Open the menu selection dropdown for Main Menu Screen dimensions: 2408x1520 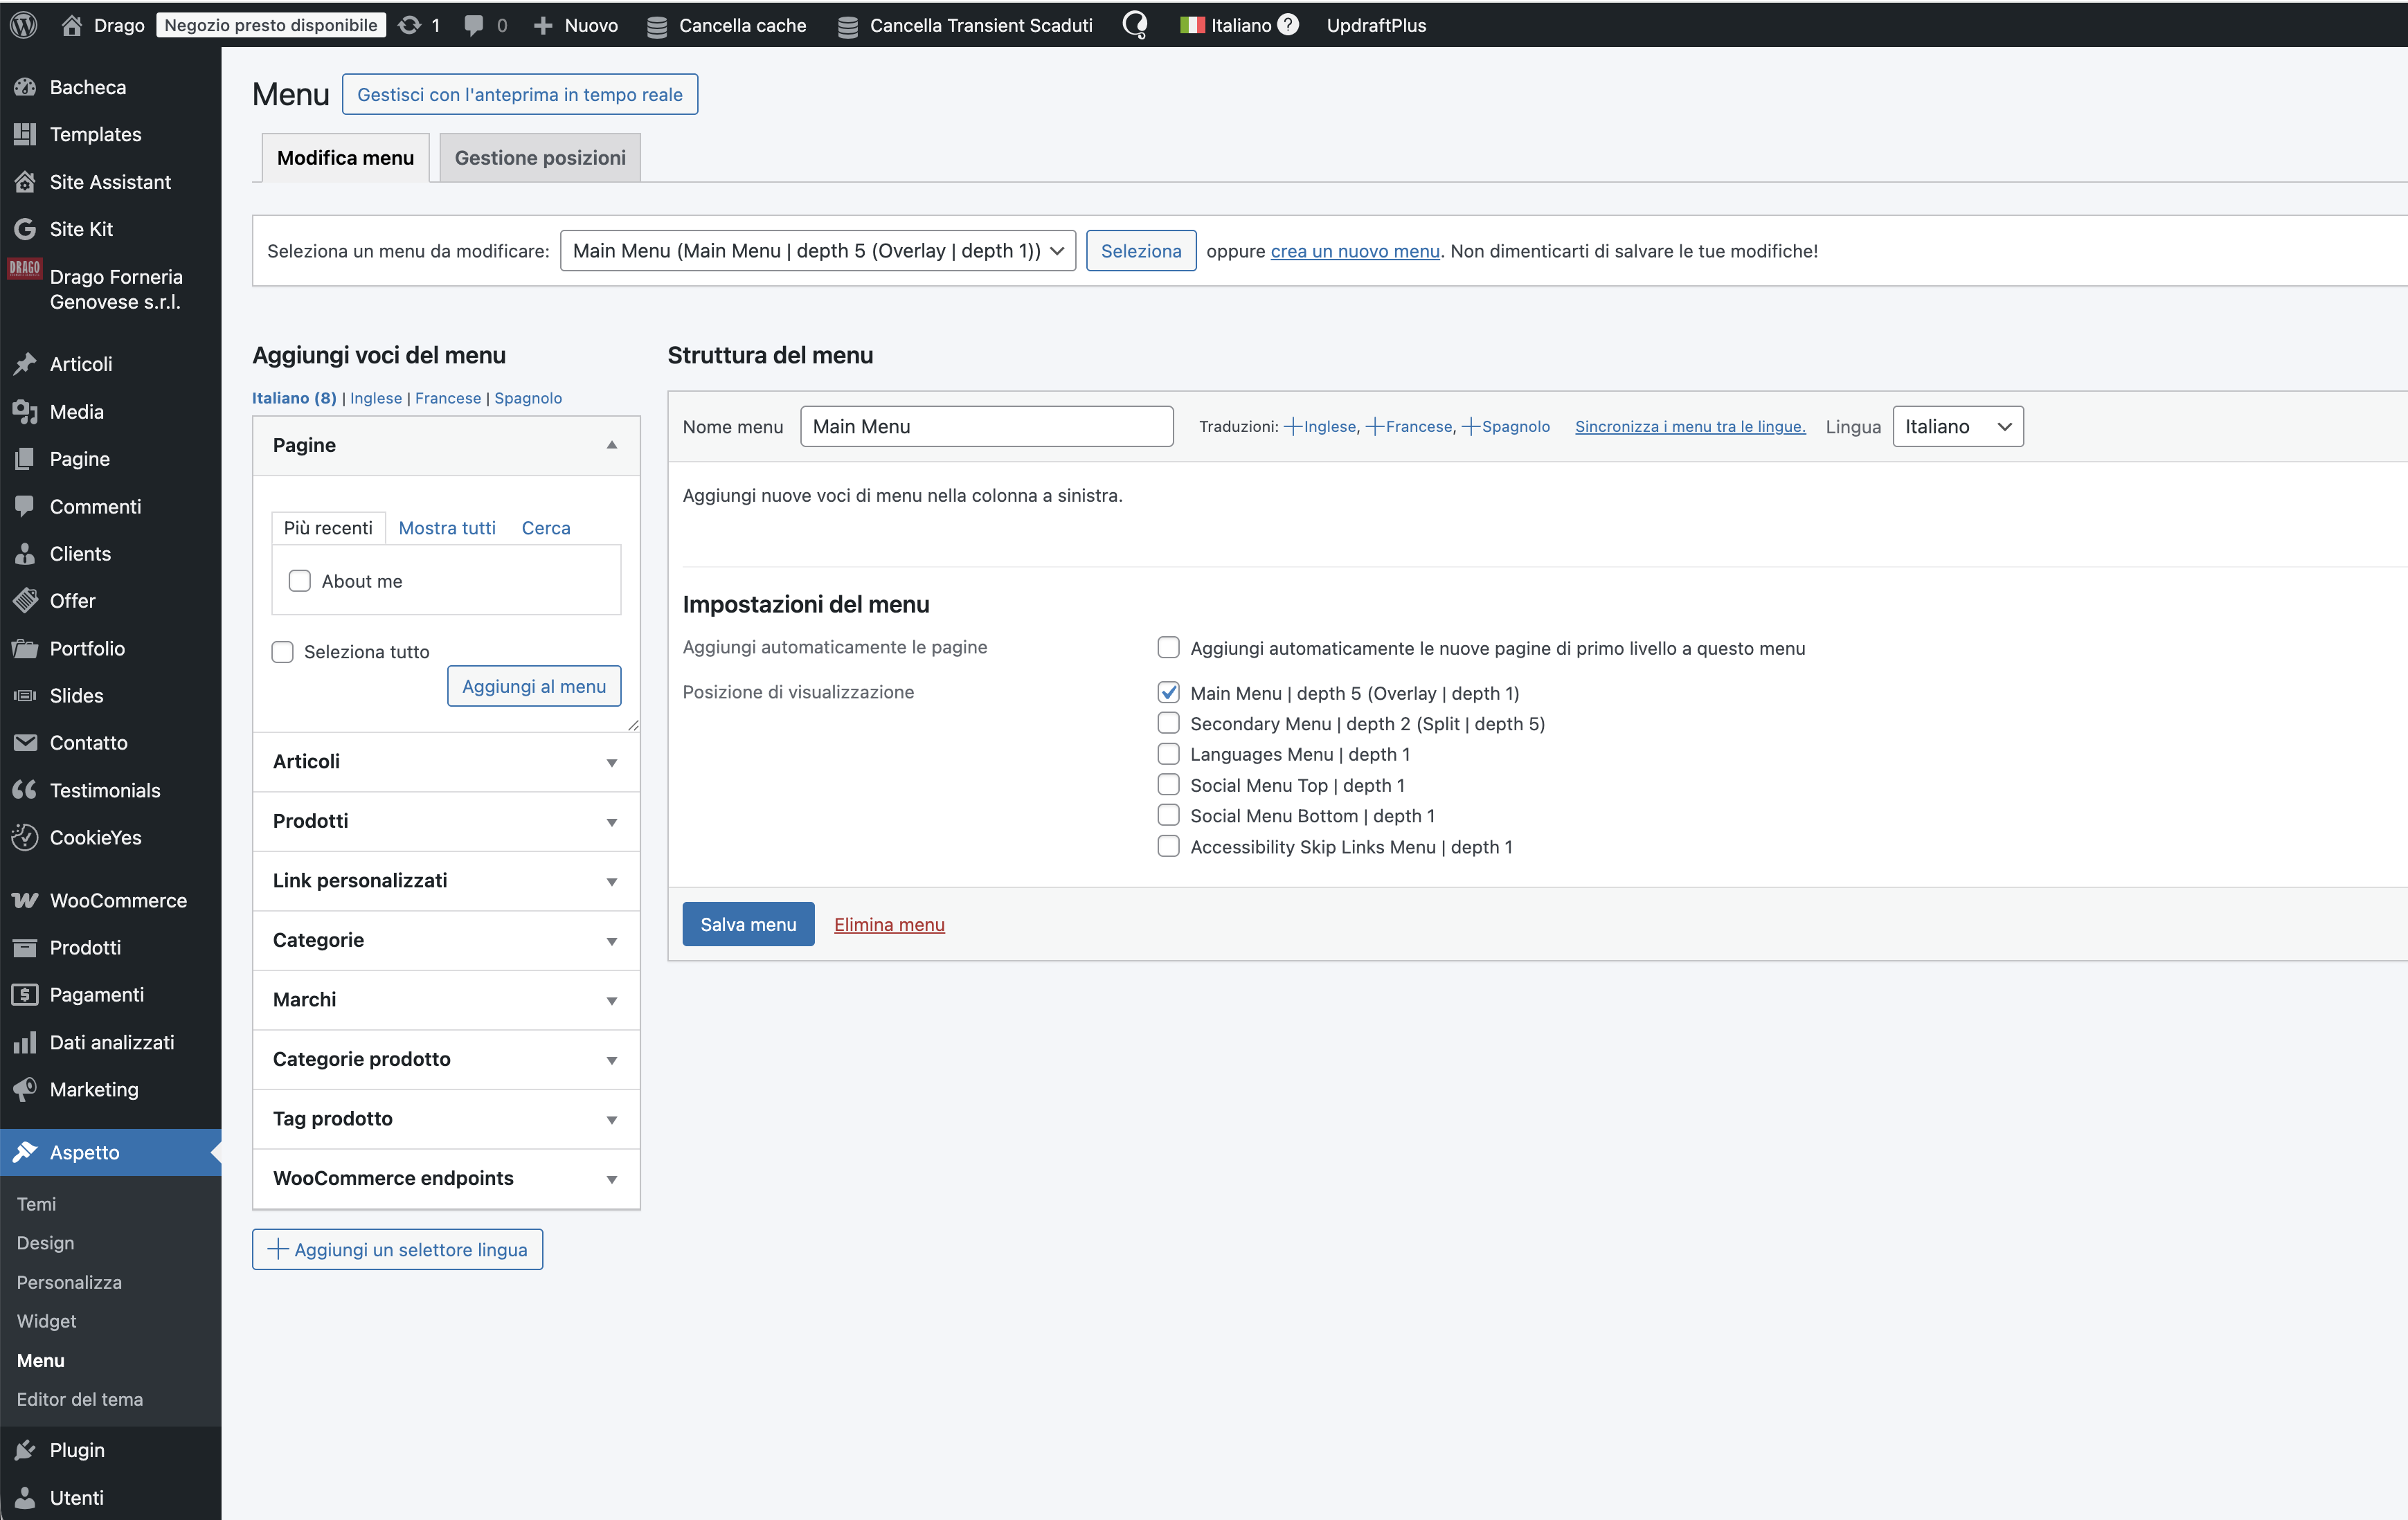coord(817,251)
